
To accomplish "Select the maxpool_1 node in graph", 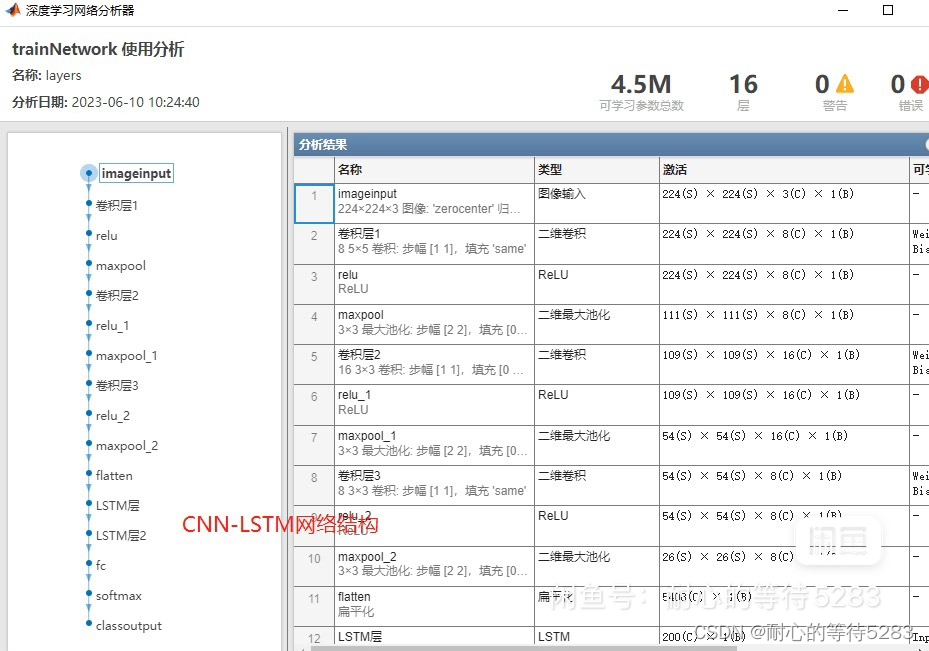I will (x=126, y=355).
